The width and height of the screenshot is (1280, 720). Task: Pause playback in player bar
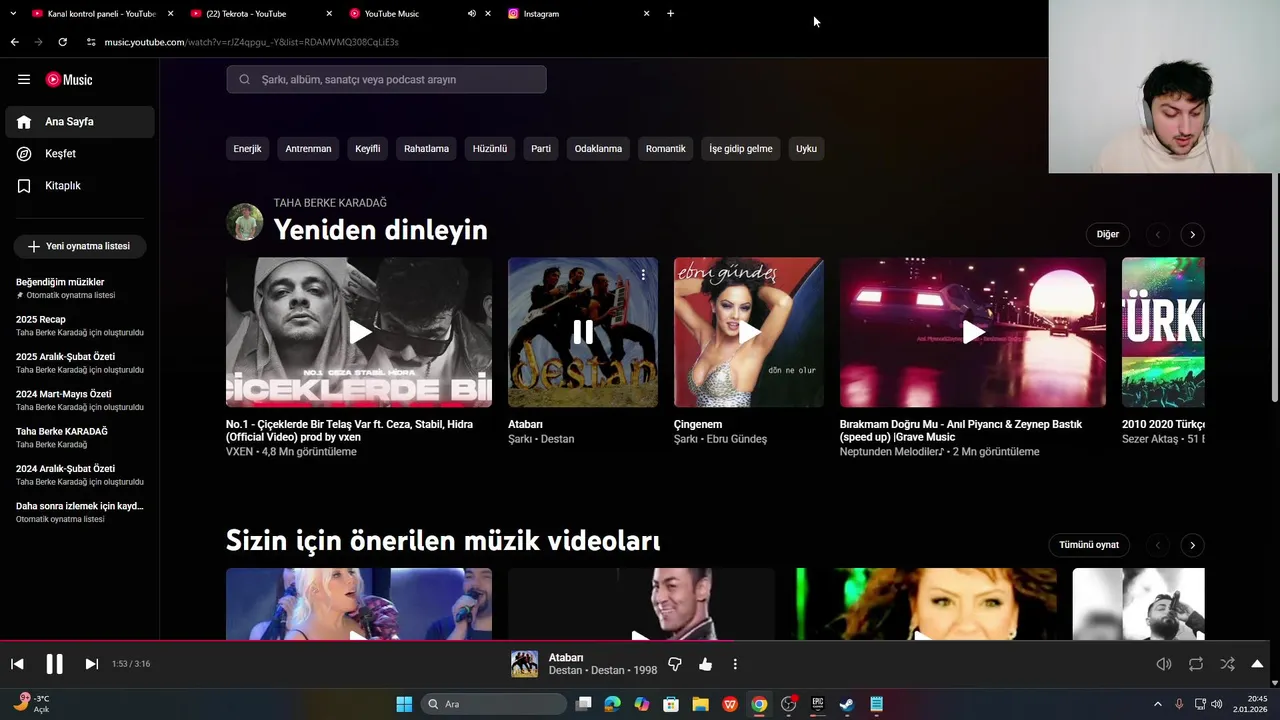pos(54,664)
